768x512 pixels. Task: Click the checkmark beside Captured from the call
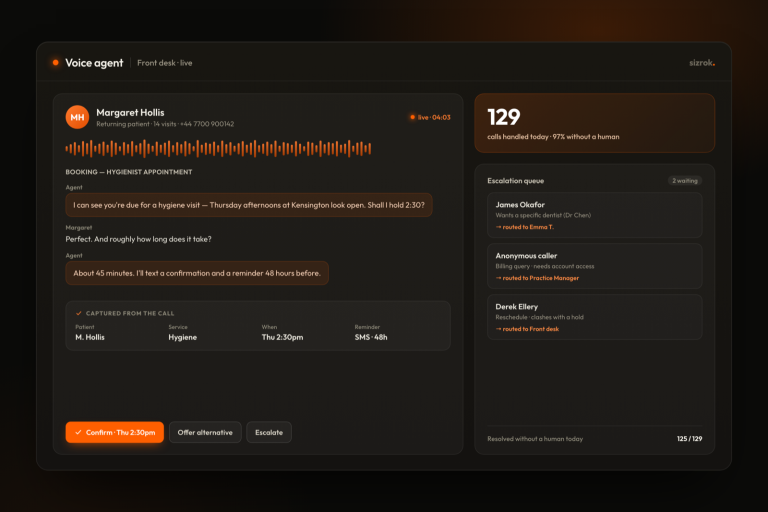(78, 313)
